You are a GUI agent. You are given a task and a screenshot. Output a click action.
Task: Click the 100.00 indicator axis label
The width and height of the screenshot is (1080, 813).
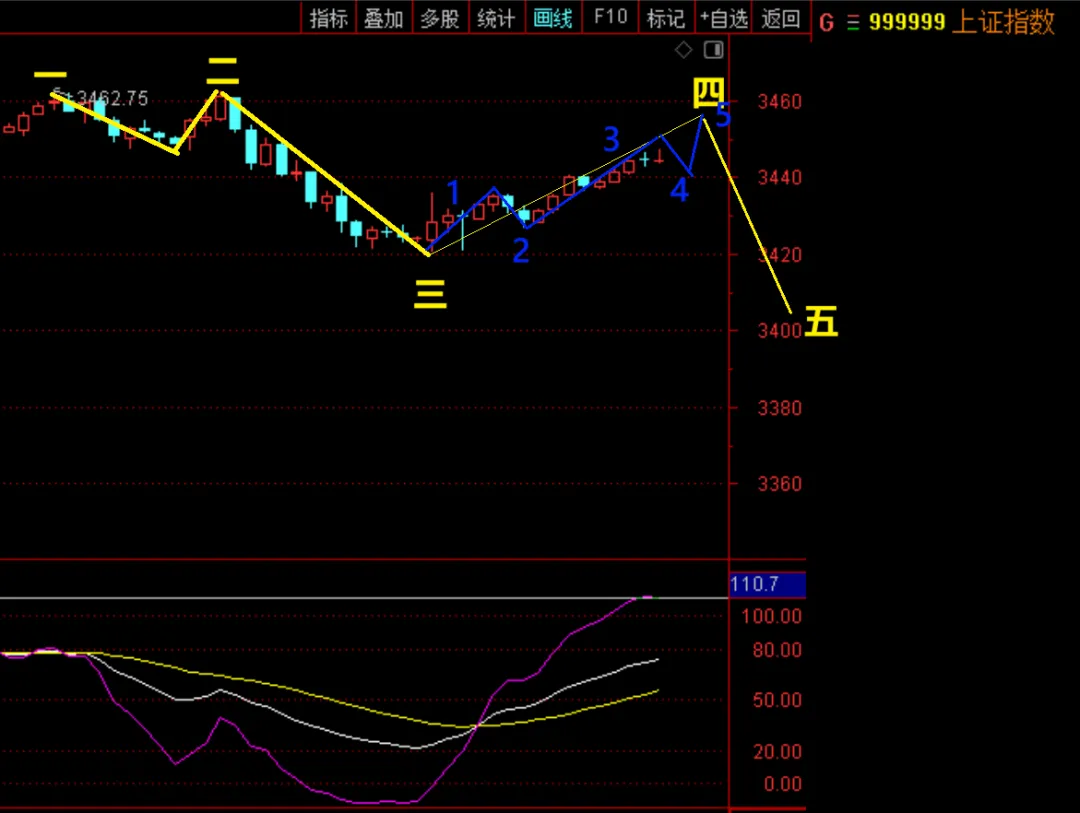pyautogui.click(x=772, y=616)
